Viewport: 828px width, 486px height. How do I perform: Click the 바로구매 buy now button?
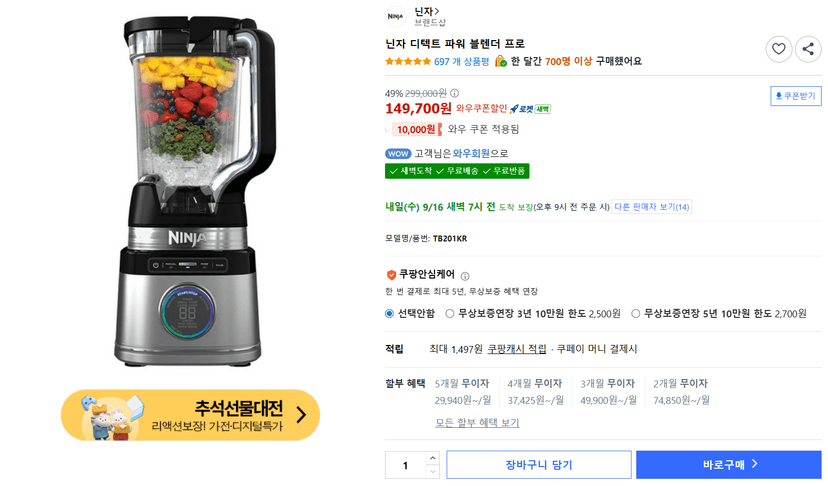coord(729,465)
